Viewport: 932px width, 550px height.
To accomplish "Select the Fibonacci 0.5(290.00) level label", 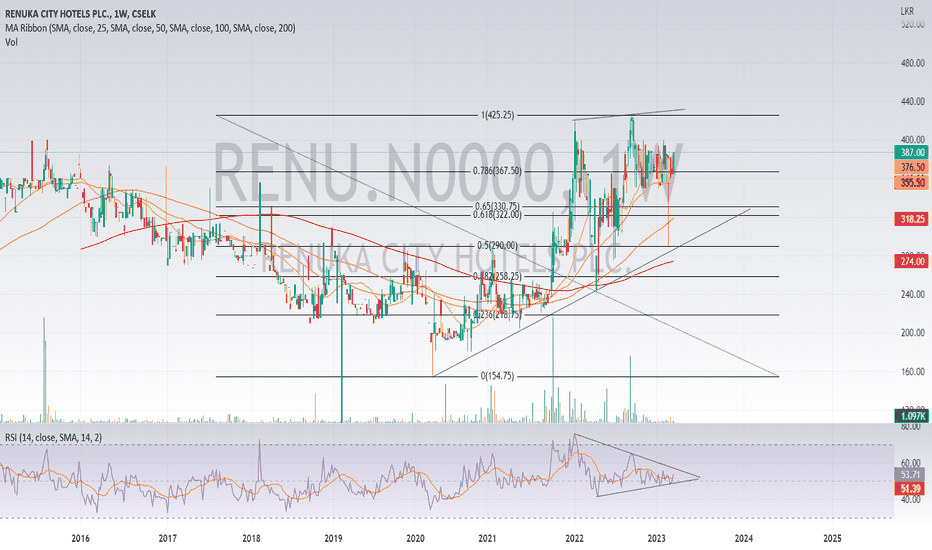I will click(x=497, y=246).
